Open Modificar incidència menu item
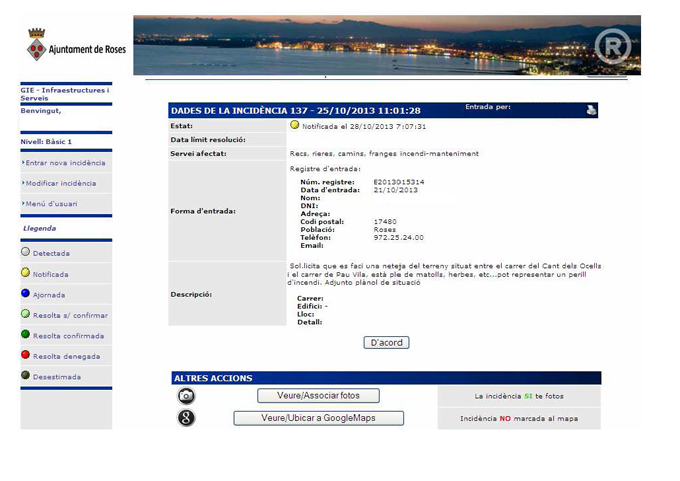The height and width of the screenshot is (481, 680). [61, 183]
